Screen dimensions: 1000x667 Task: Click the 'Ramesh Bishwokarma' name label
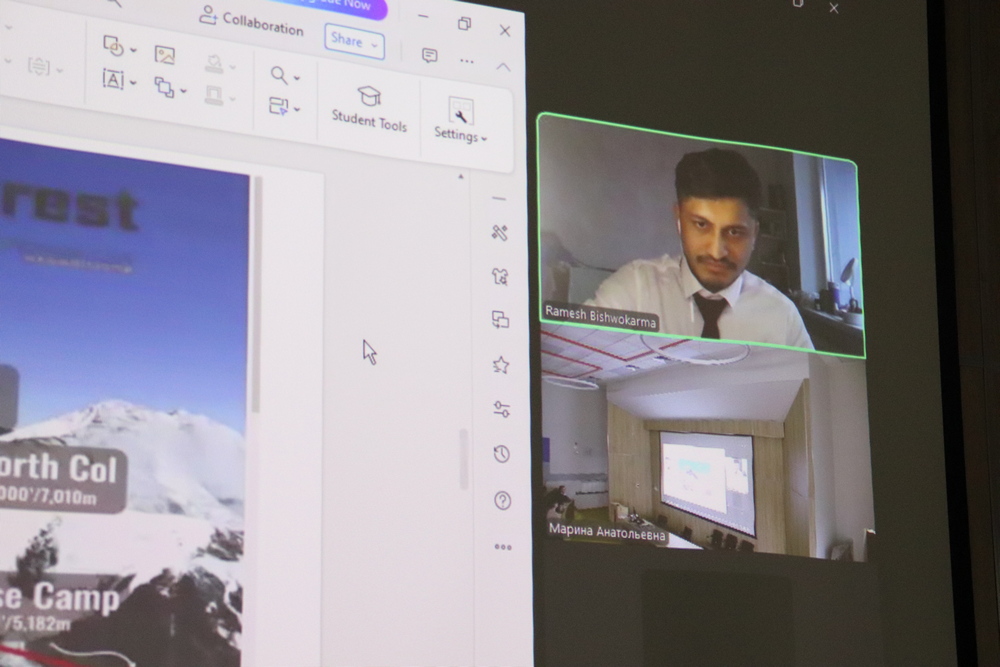[600, 317]
